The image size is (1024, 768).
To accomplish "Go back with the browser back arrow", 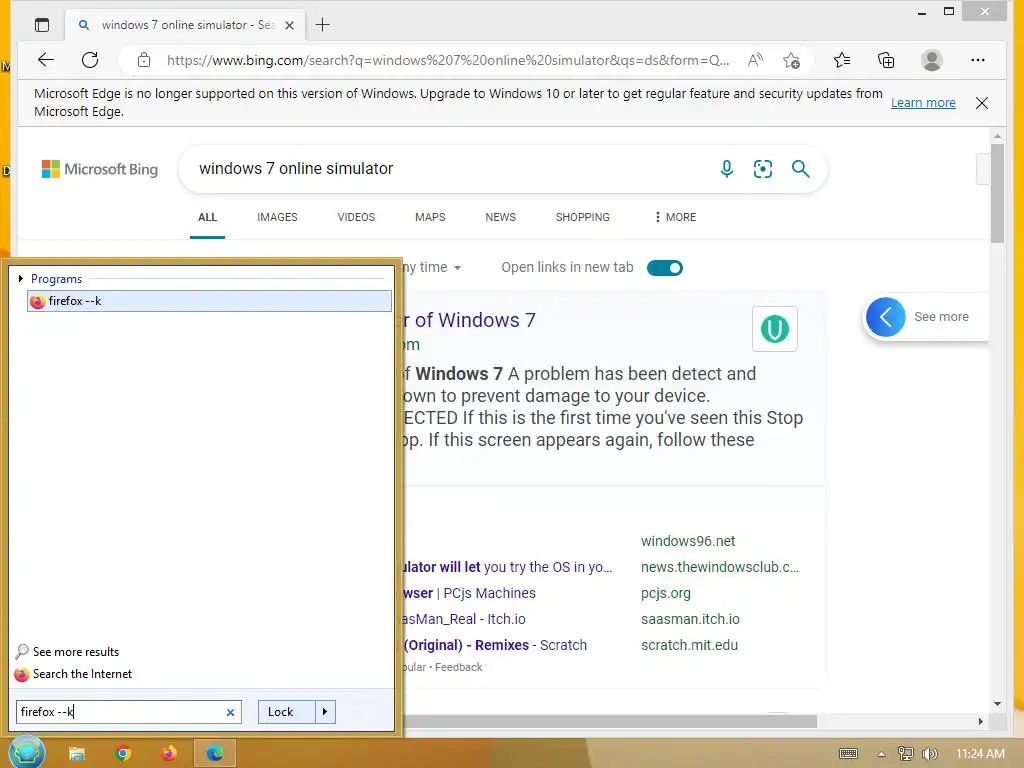I will 46,60.
